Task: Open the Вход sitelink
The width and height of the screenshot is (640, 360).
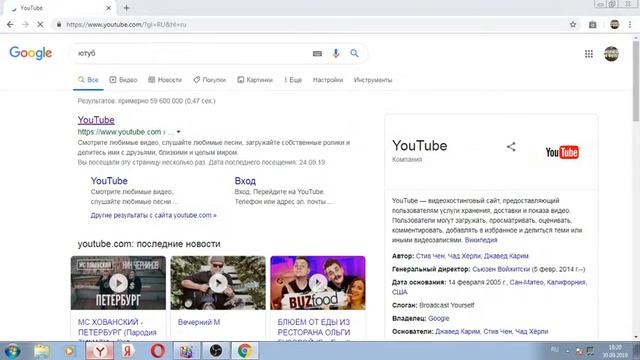Action: [245, 181]
